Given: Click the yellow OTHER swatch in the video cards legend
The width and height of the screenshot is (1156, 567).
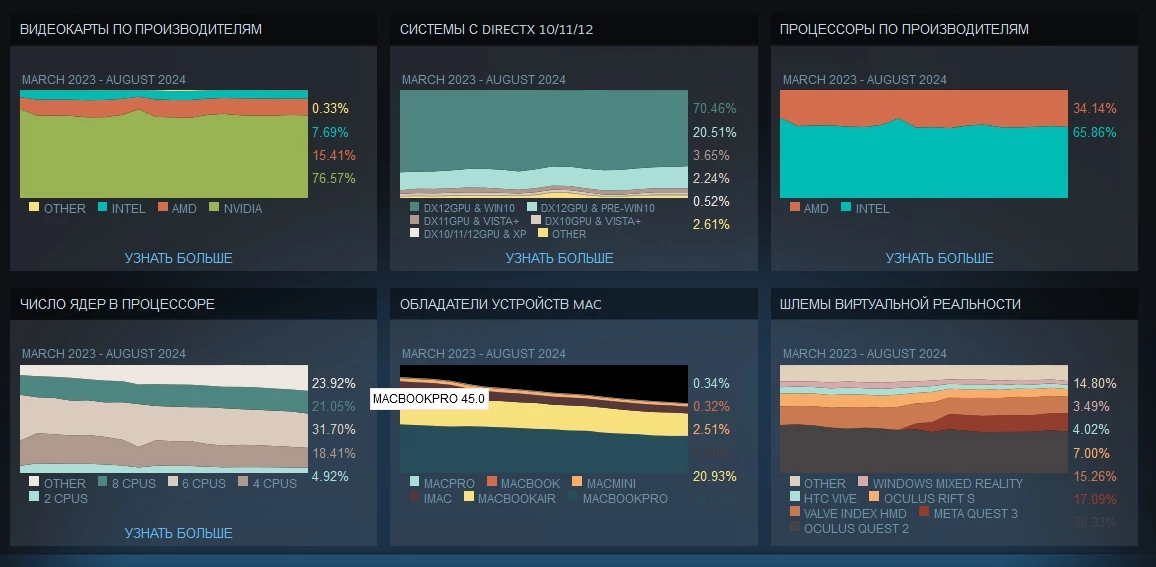Looking at the screenshot, I should point(34,208).
